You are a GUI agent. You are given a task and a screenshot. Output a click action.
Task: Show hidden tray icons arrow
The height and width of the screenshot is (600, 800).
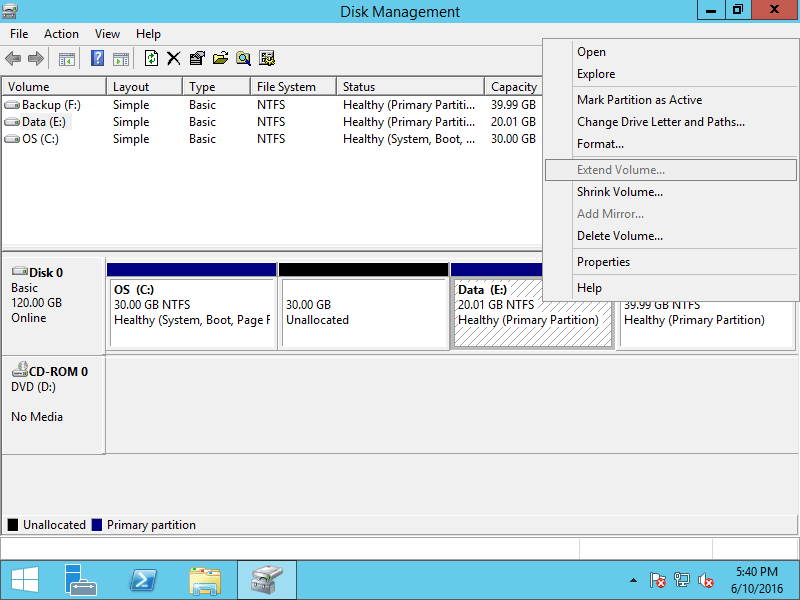point(633,580)
